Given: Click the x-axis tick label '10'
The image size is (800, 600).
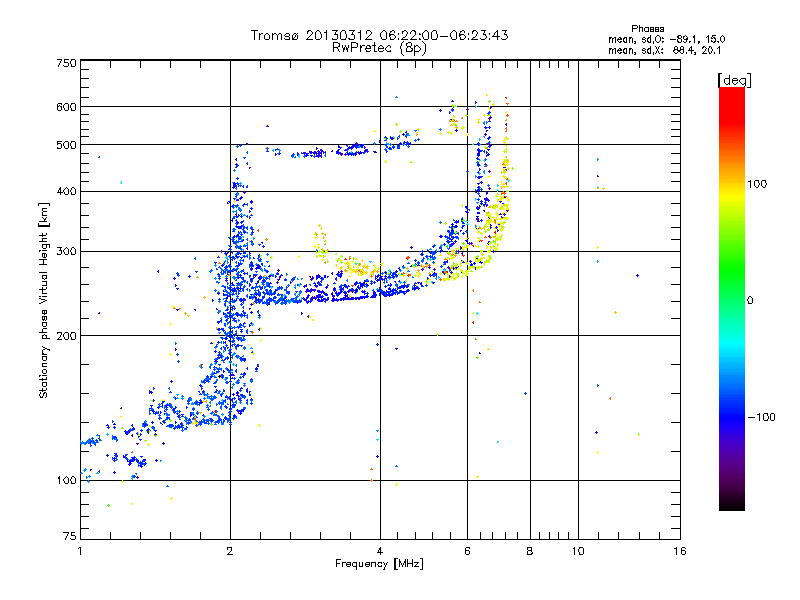Looking at the screenshot, I should [x=578, y=551].
